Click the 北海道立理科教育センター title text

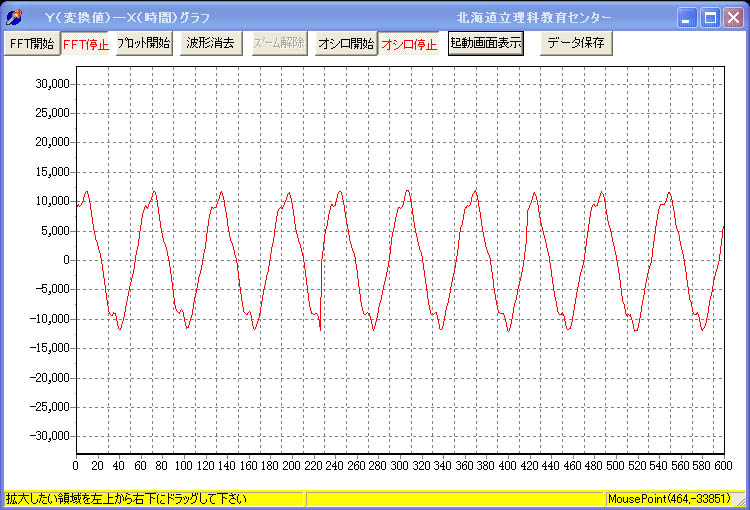(x=534, y=18)
